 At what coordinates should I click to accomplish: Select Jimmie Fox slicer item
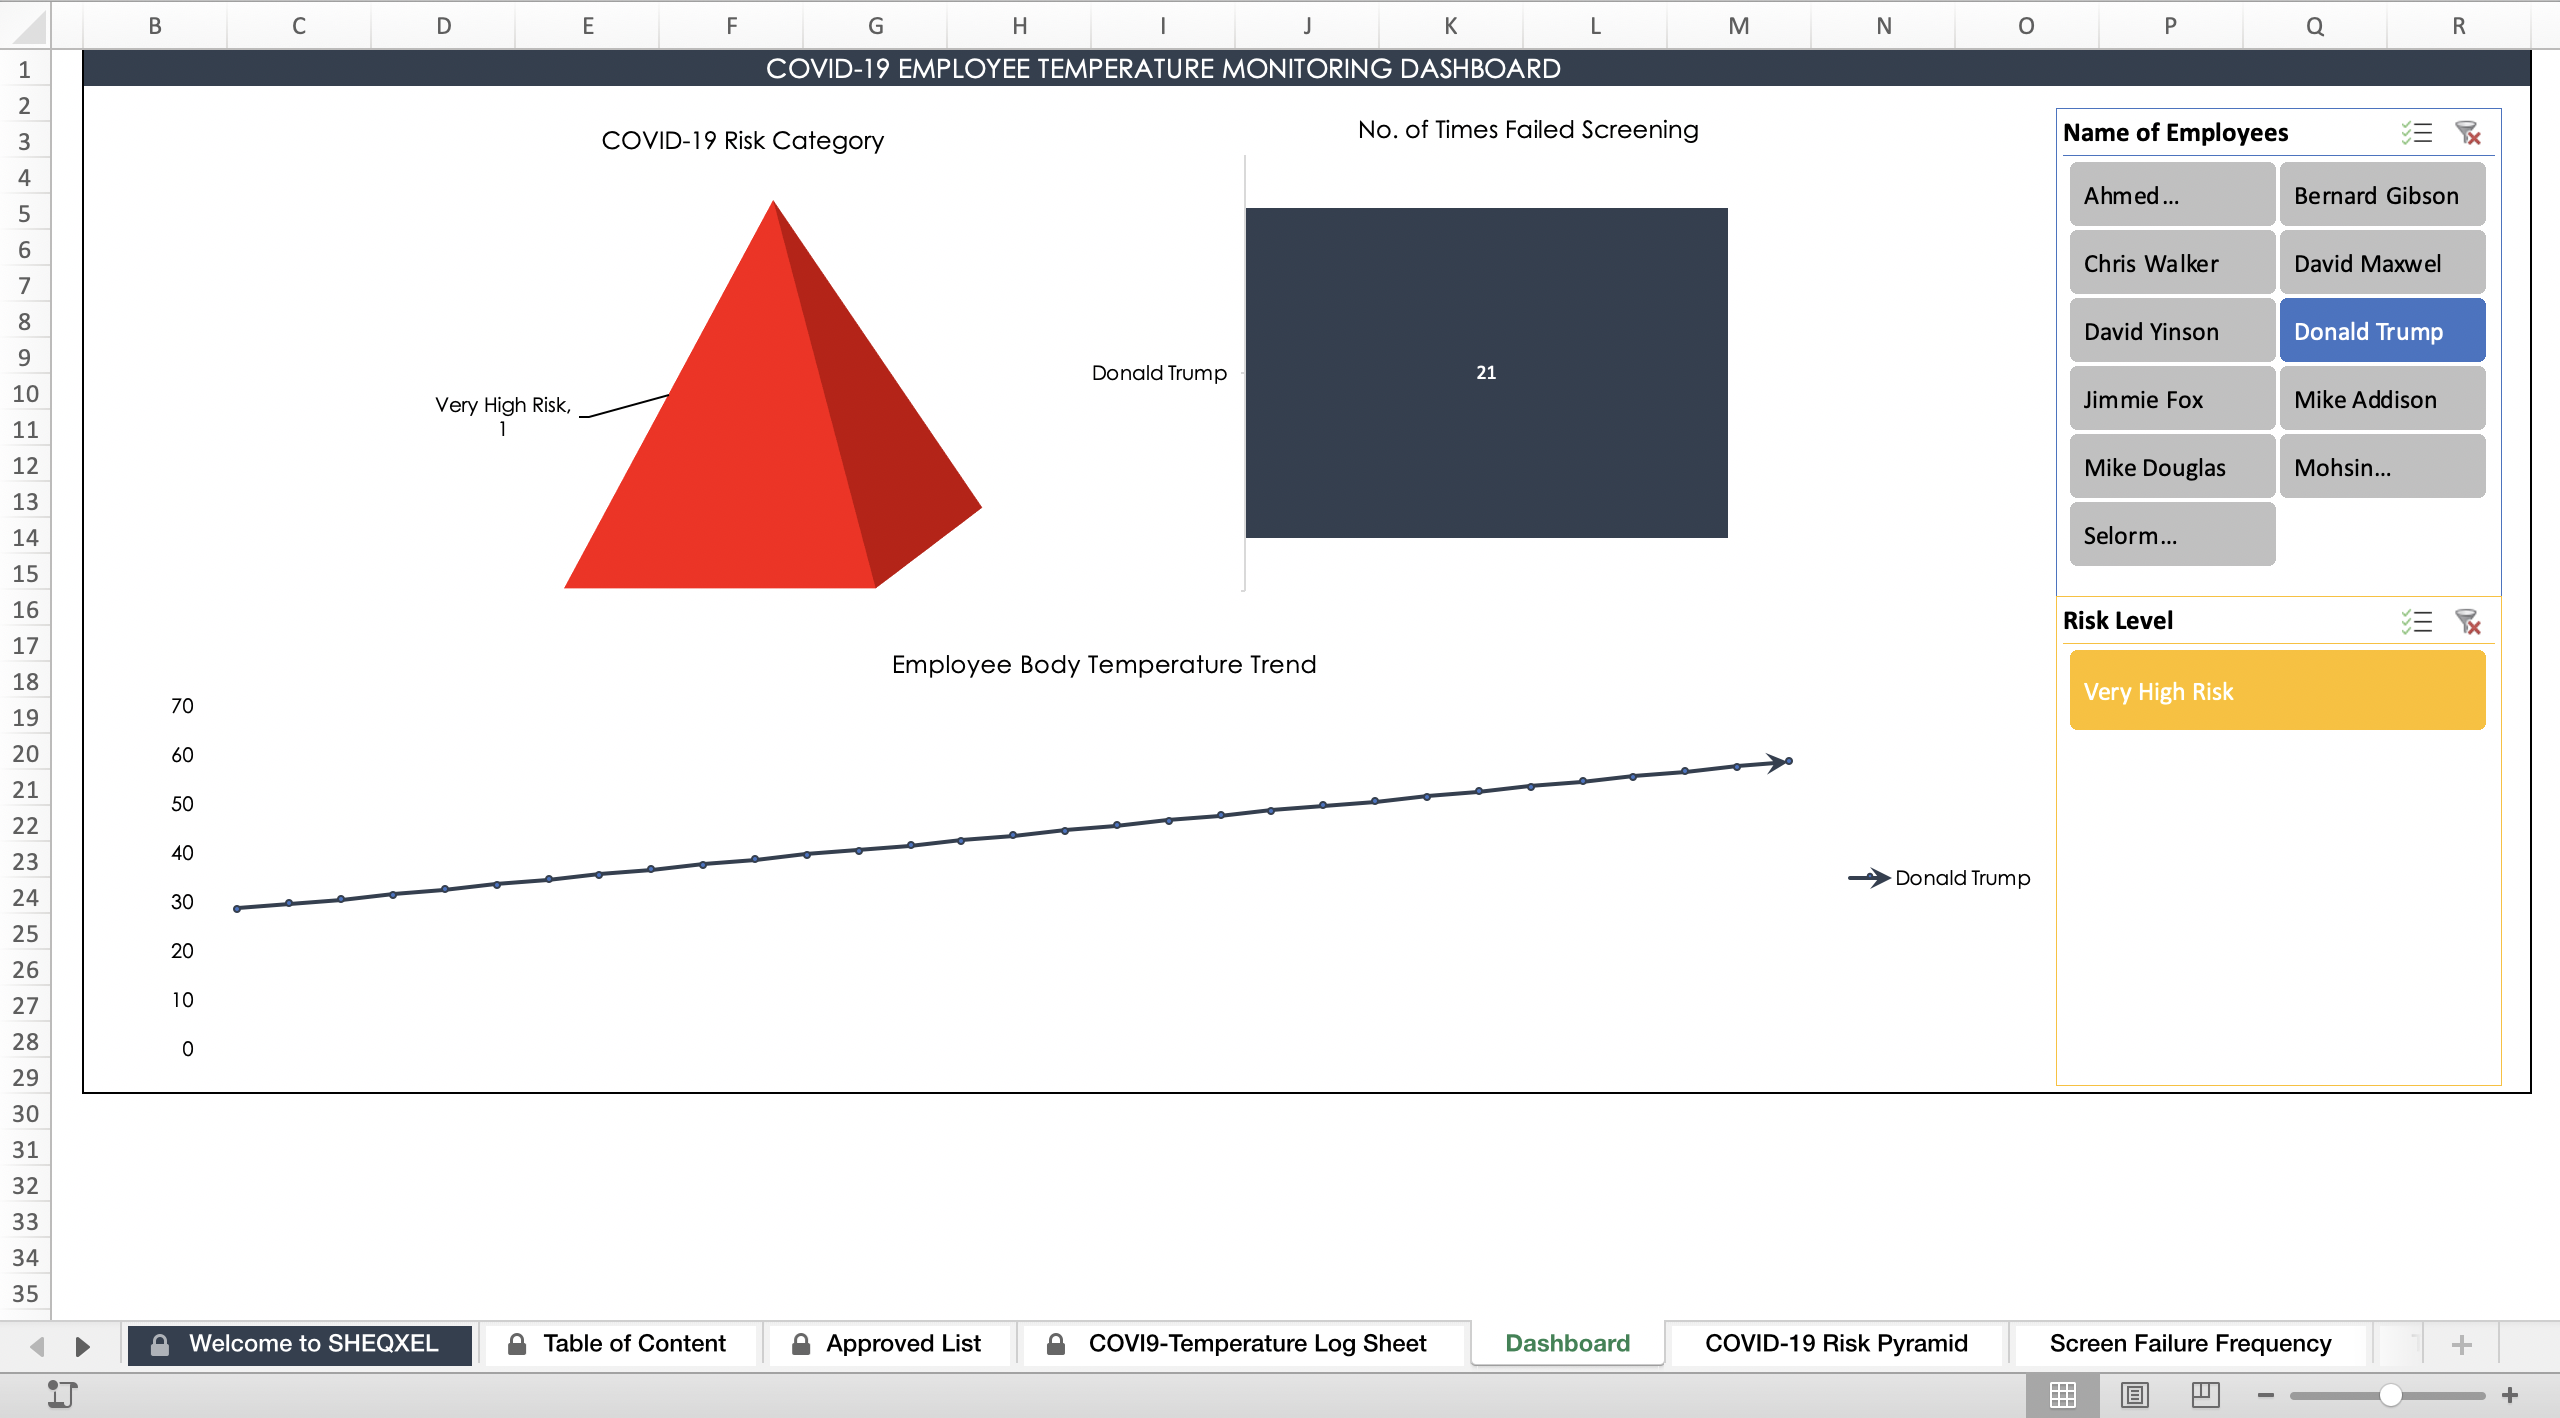click(x=2172, y=399)
